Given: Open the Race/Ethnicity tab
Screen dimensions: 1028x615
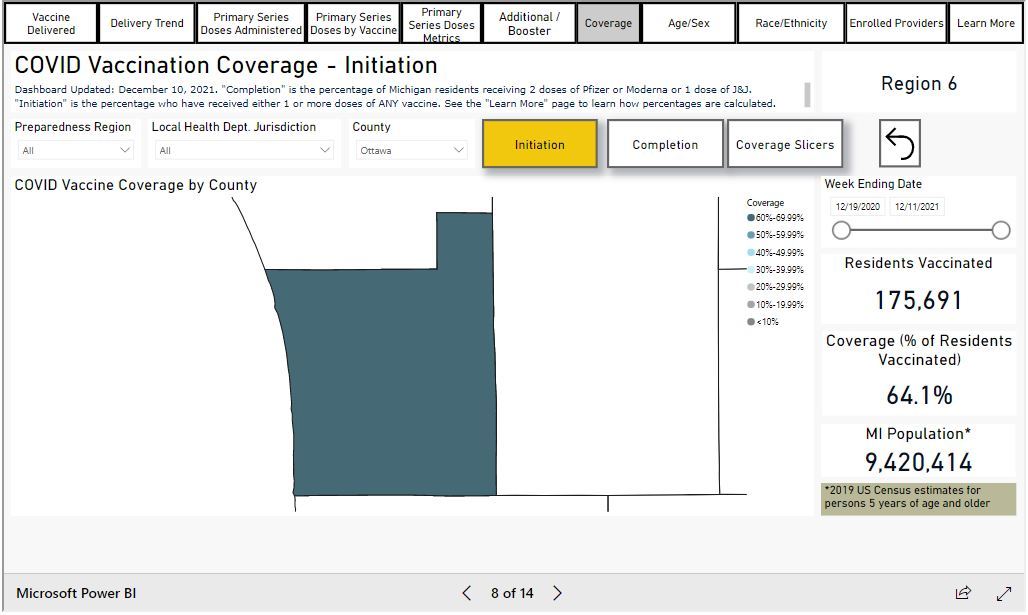Looking at the screenshot, I should click(791, 23).
